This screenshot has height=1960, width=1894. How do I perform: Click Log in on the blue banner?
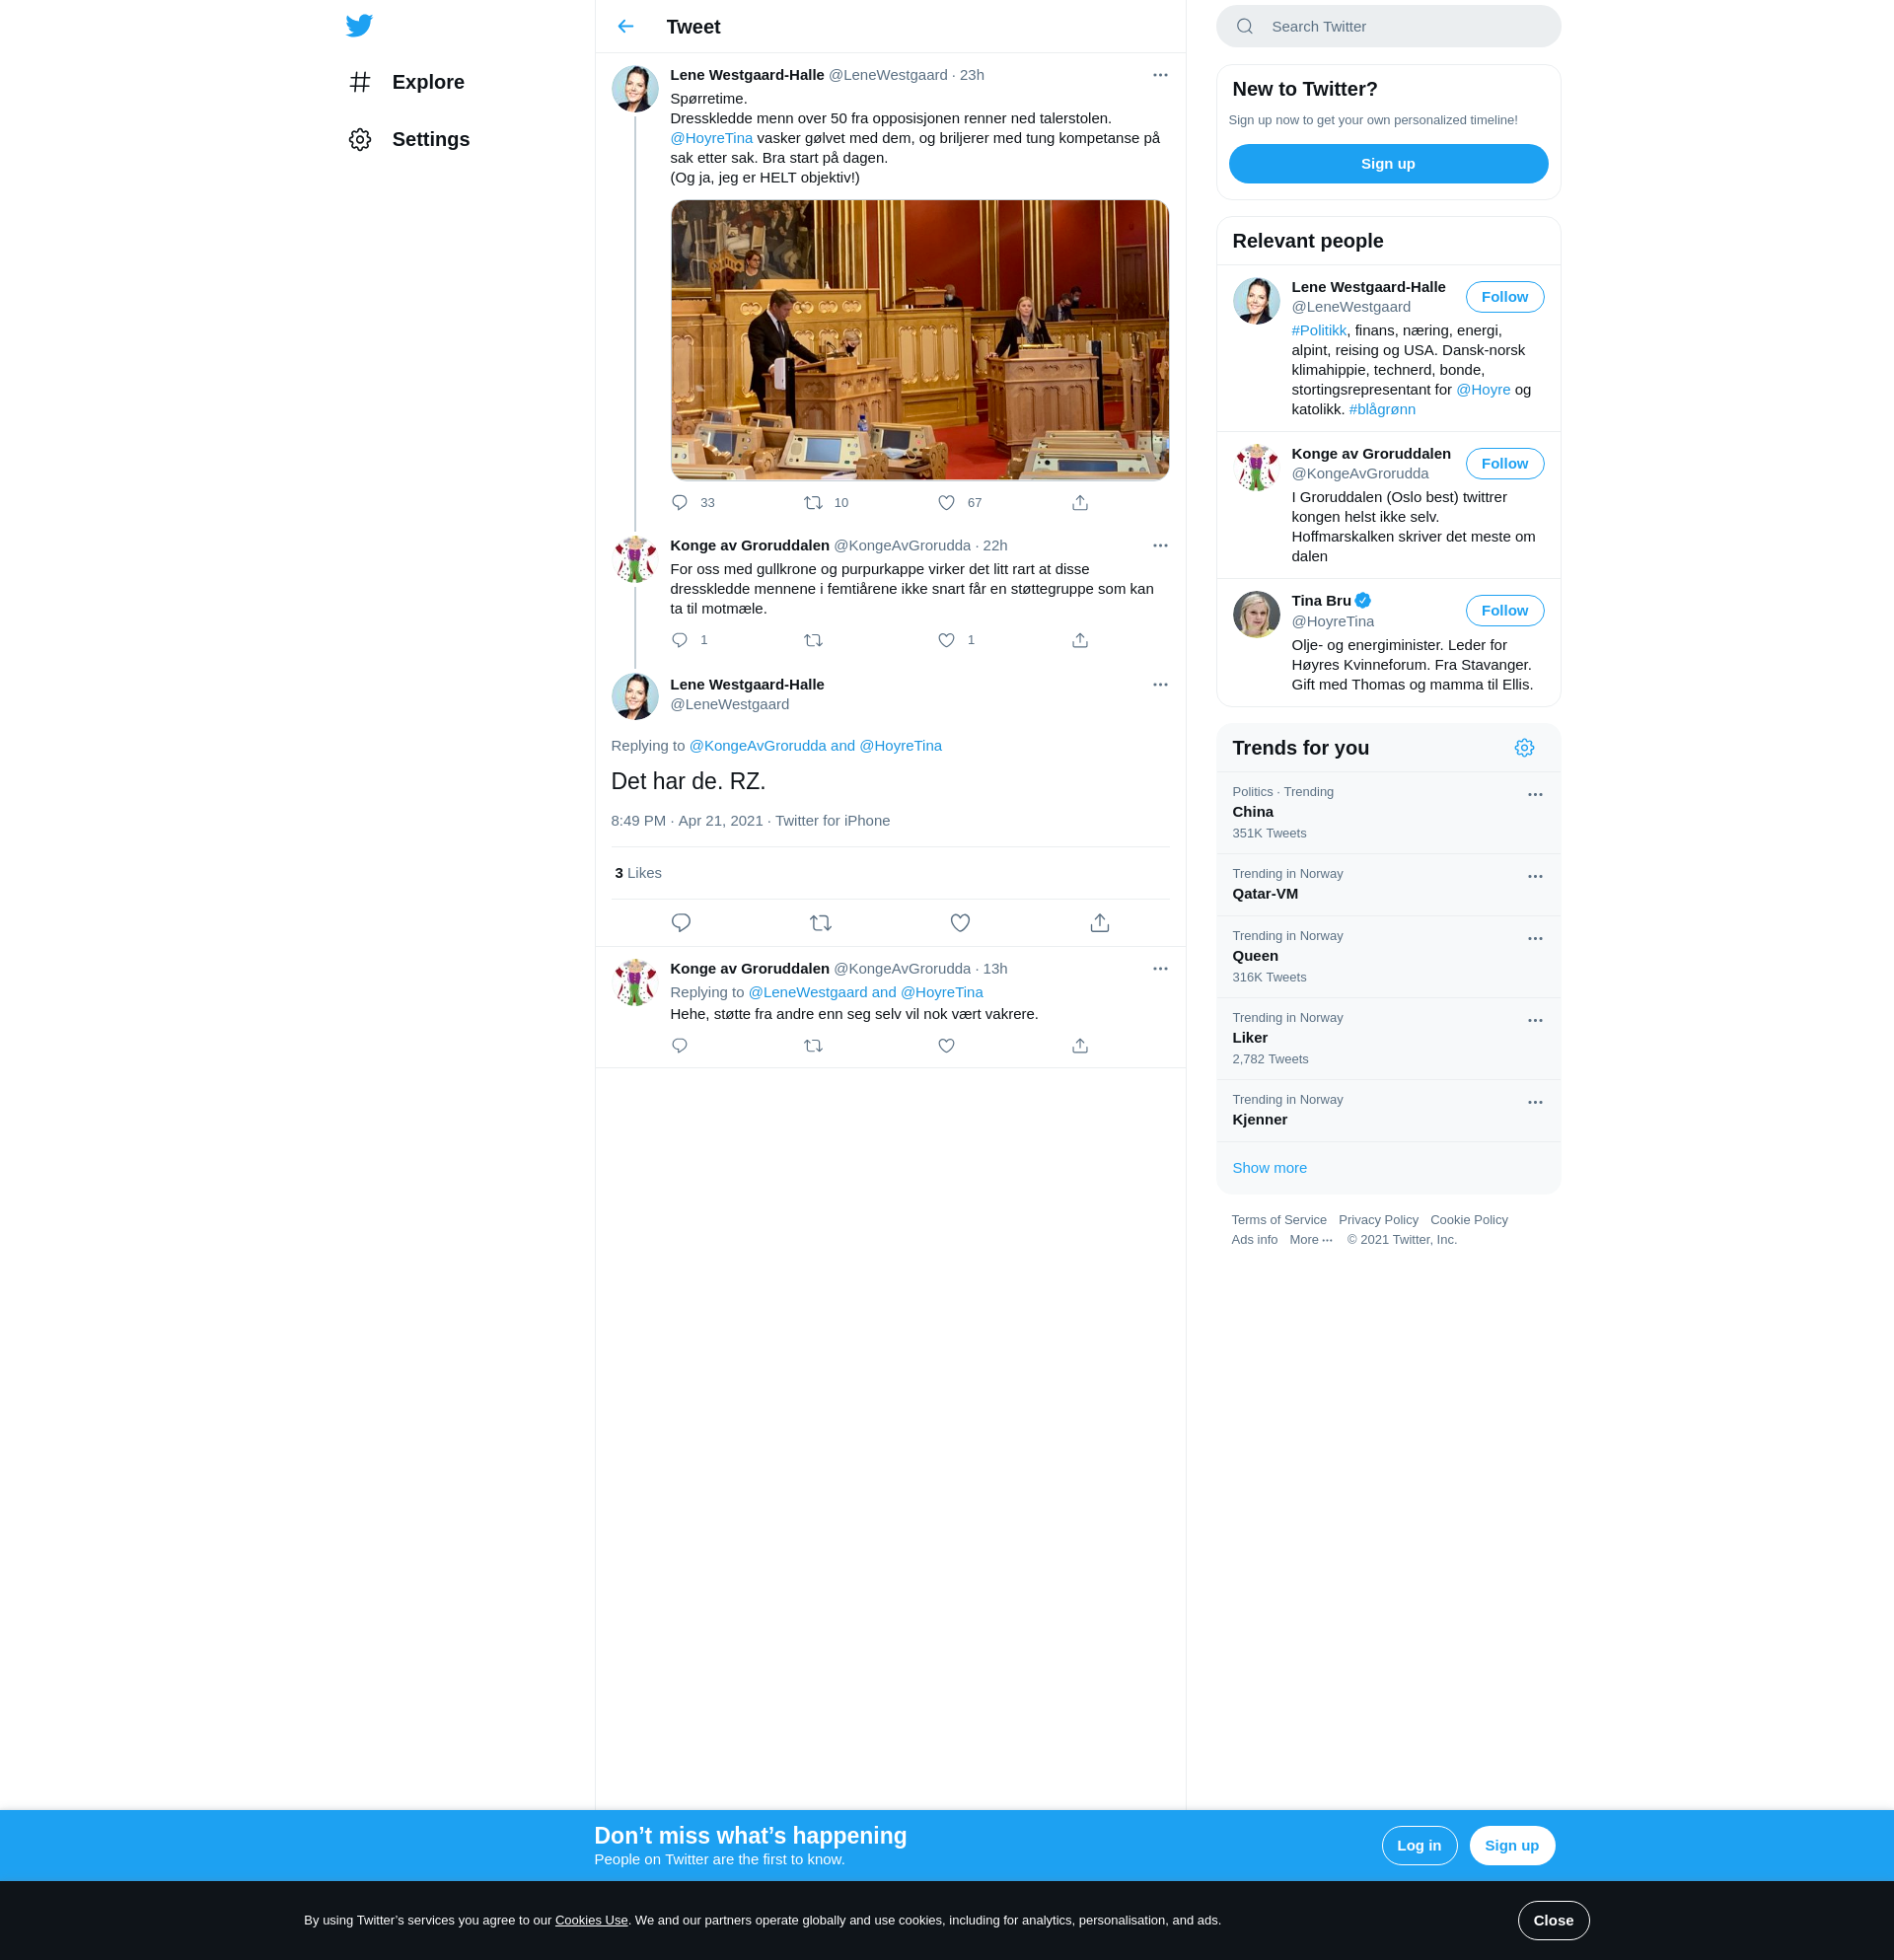point(1419,1846)
